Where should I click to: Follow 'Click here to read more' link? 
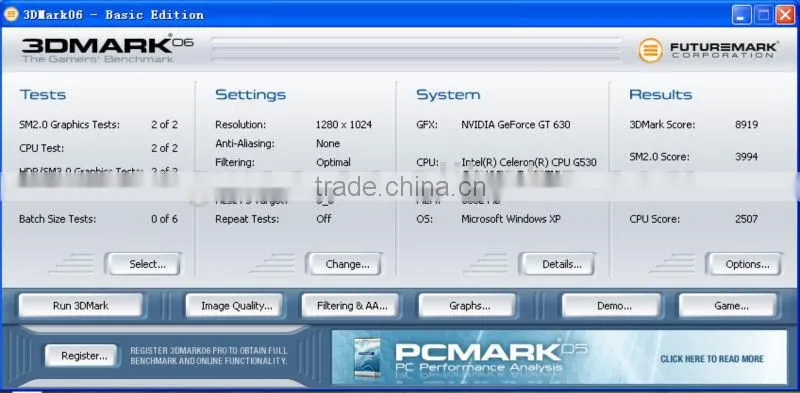point(712,359)
